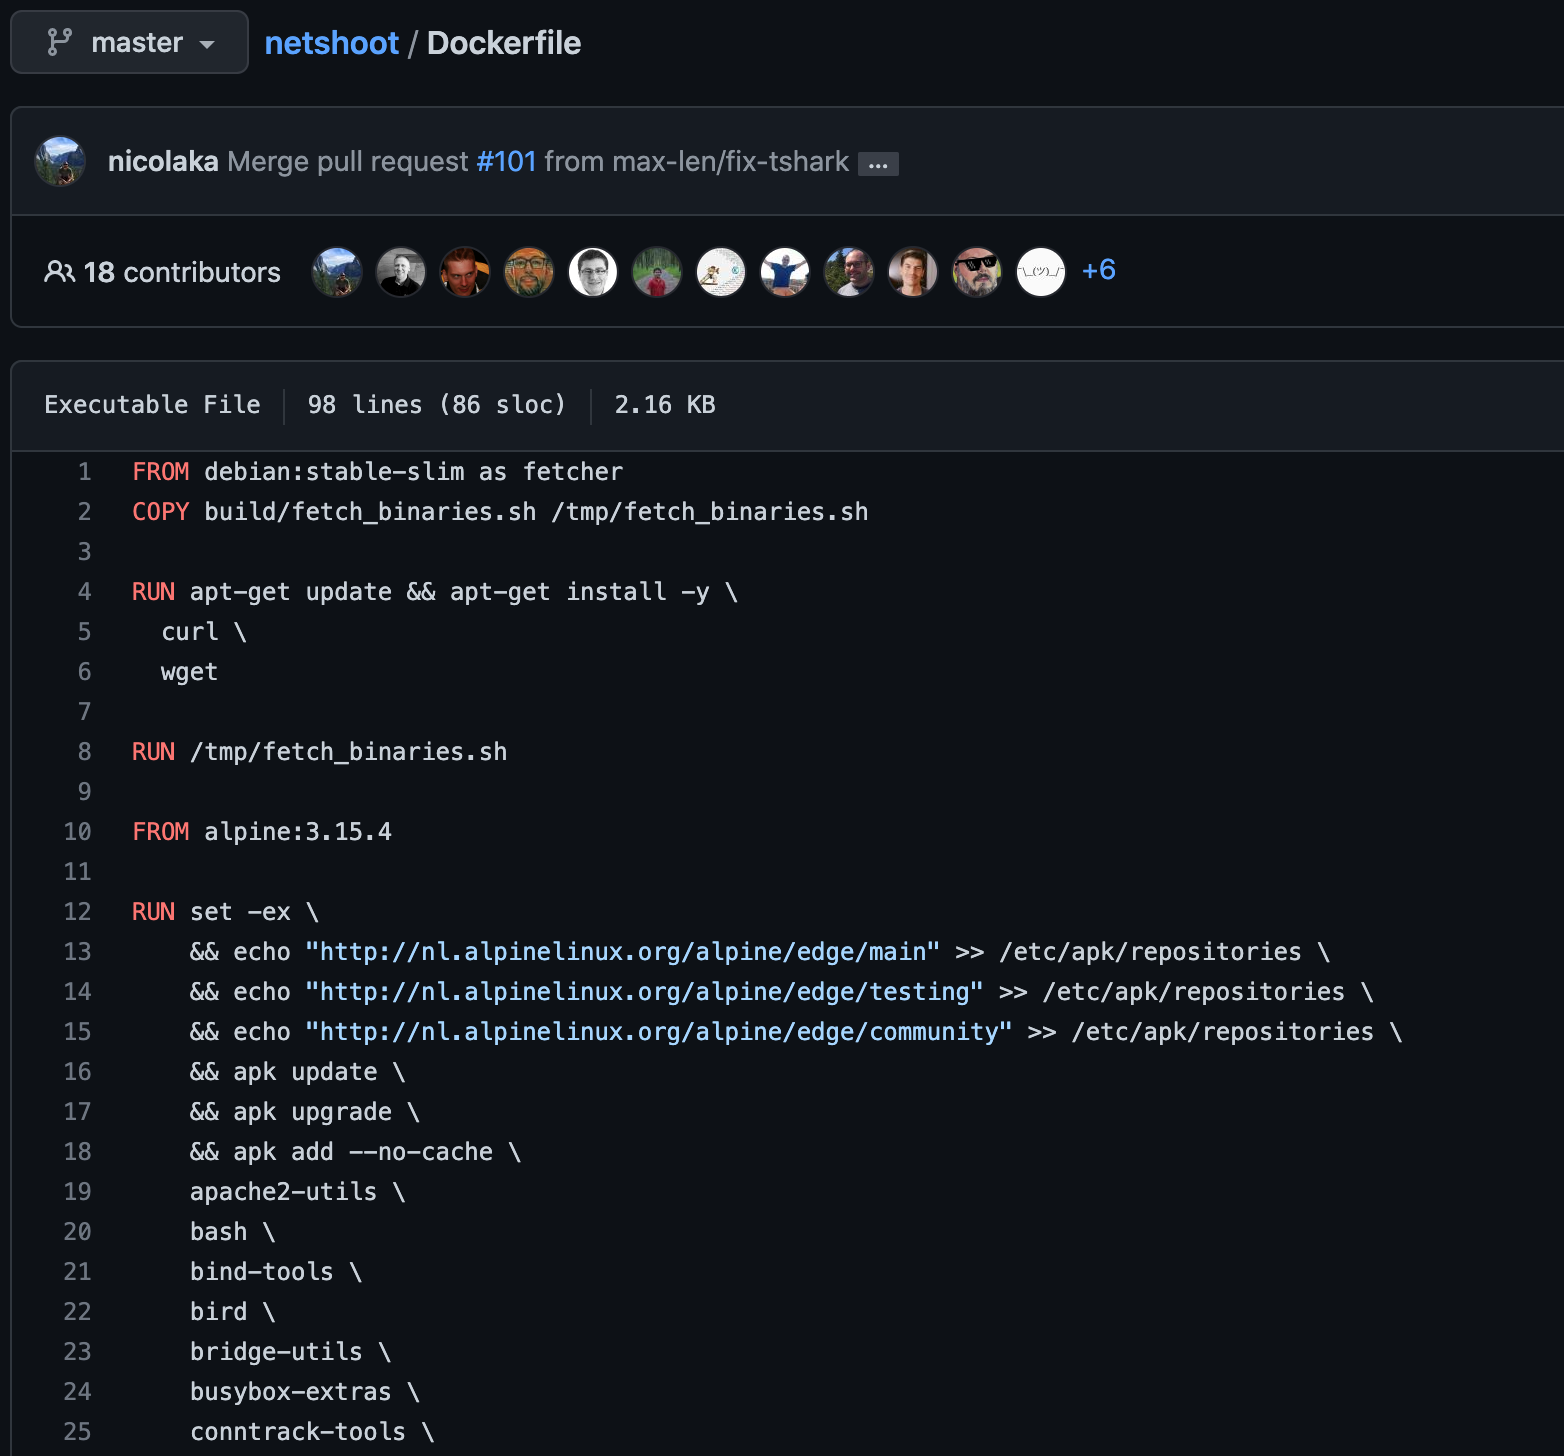Image resolution: width=1564 pixels, height=1456 pixels.
Task: Open the master branch dropdown
Action: pyautogui.click(x=129, y=42)
